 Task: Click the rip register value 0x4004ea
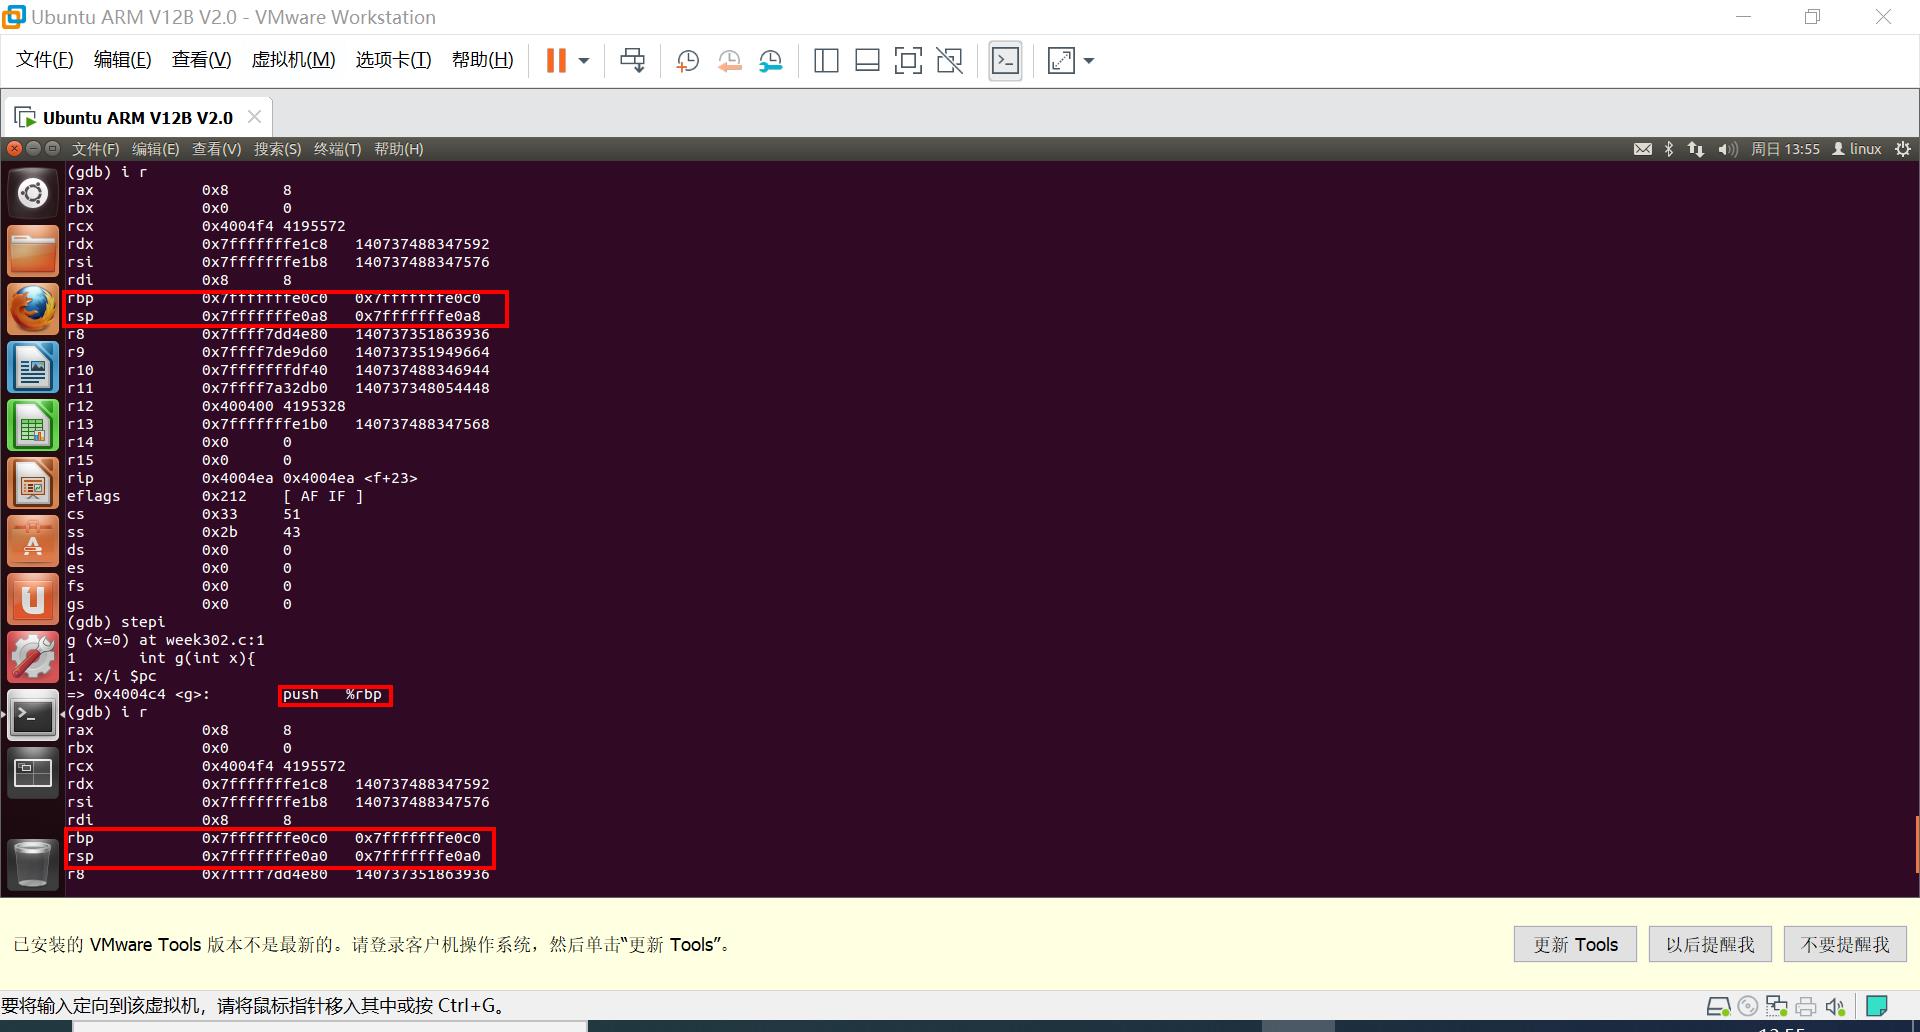pos(237,478)
